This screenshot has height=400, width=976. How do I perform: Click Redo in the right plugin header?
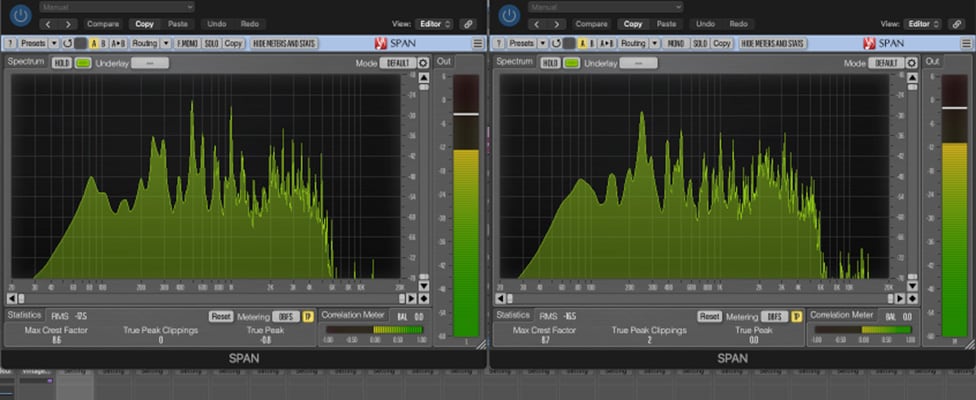738,24
